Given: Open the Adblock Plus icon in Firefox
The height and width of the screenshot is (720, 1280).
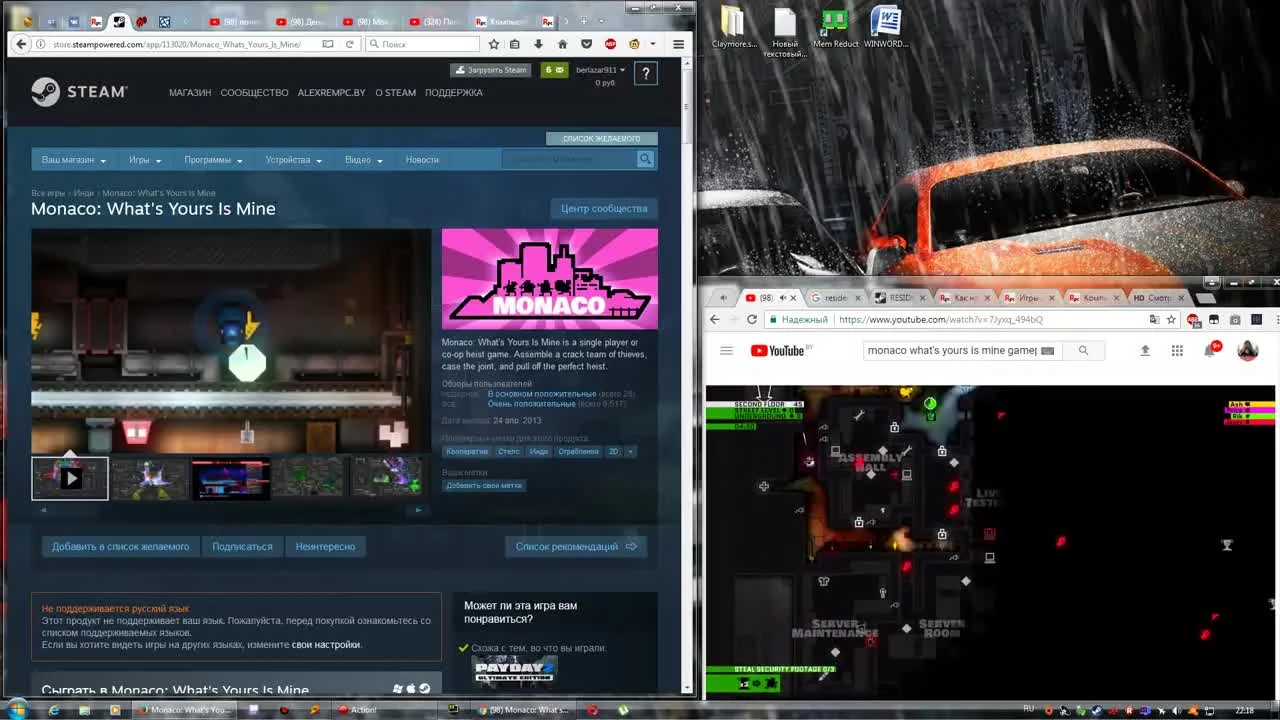Looking at the screenshot, I should (610, 44).
